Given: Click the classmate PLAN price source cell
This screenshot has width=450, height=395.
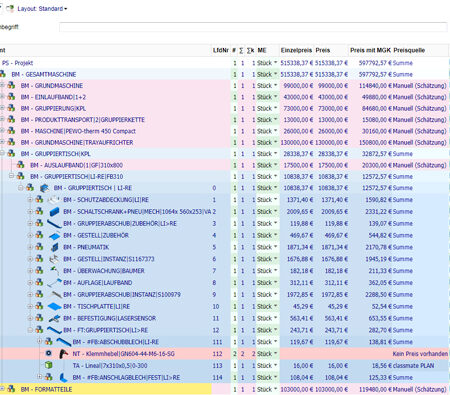Looking at the screenshot, I should [413, 366].
